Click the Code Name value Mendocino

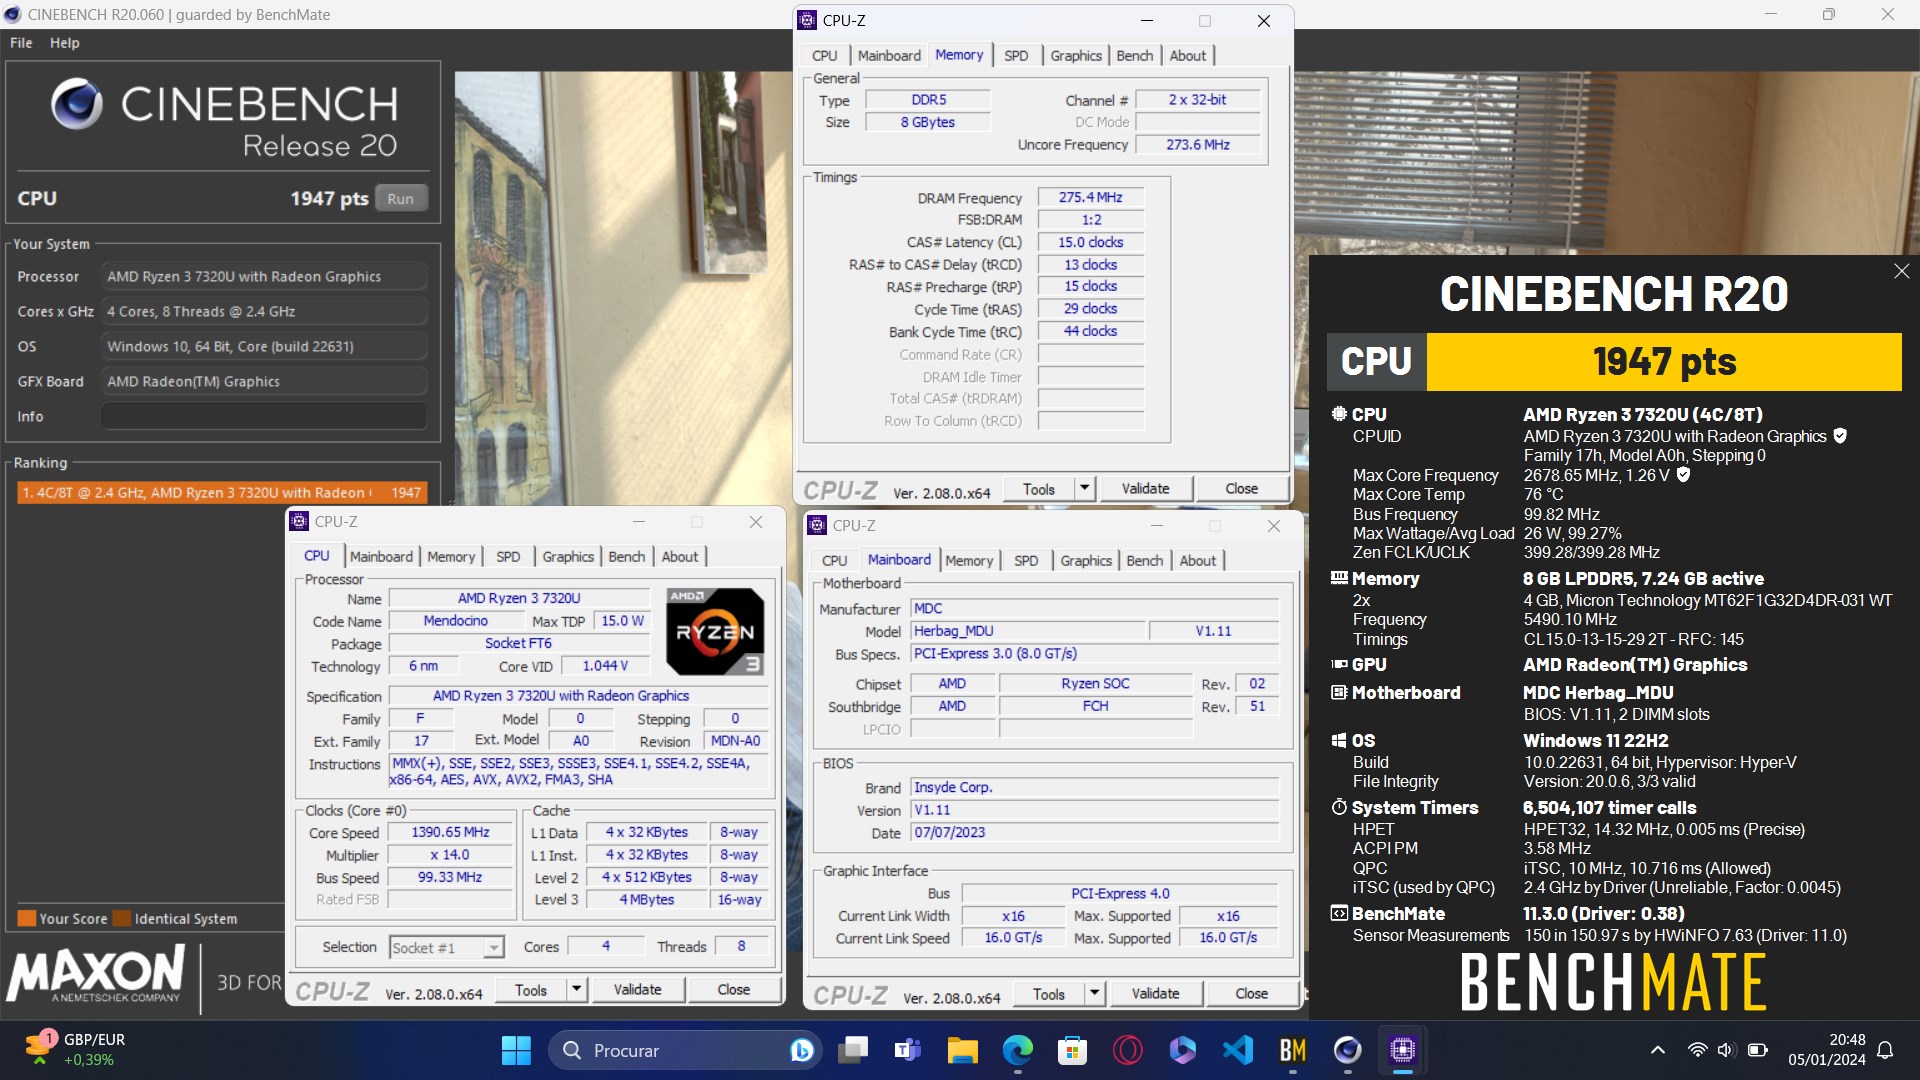coord(455,620)
